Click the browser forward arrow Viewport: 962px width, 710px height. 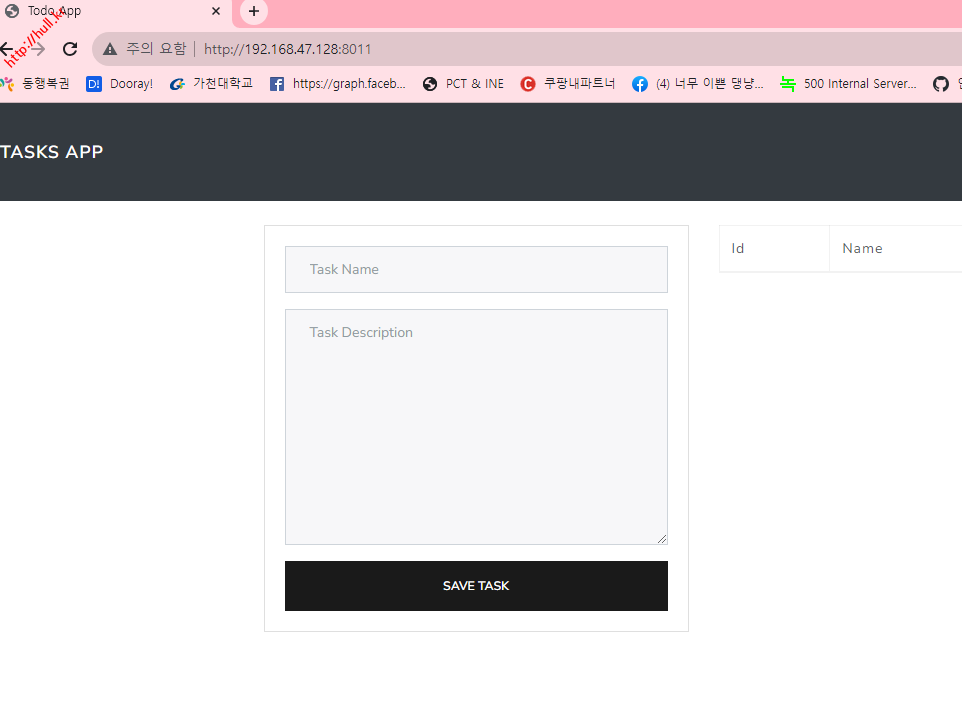(38, 49)
